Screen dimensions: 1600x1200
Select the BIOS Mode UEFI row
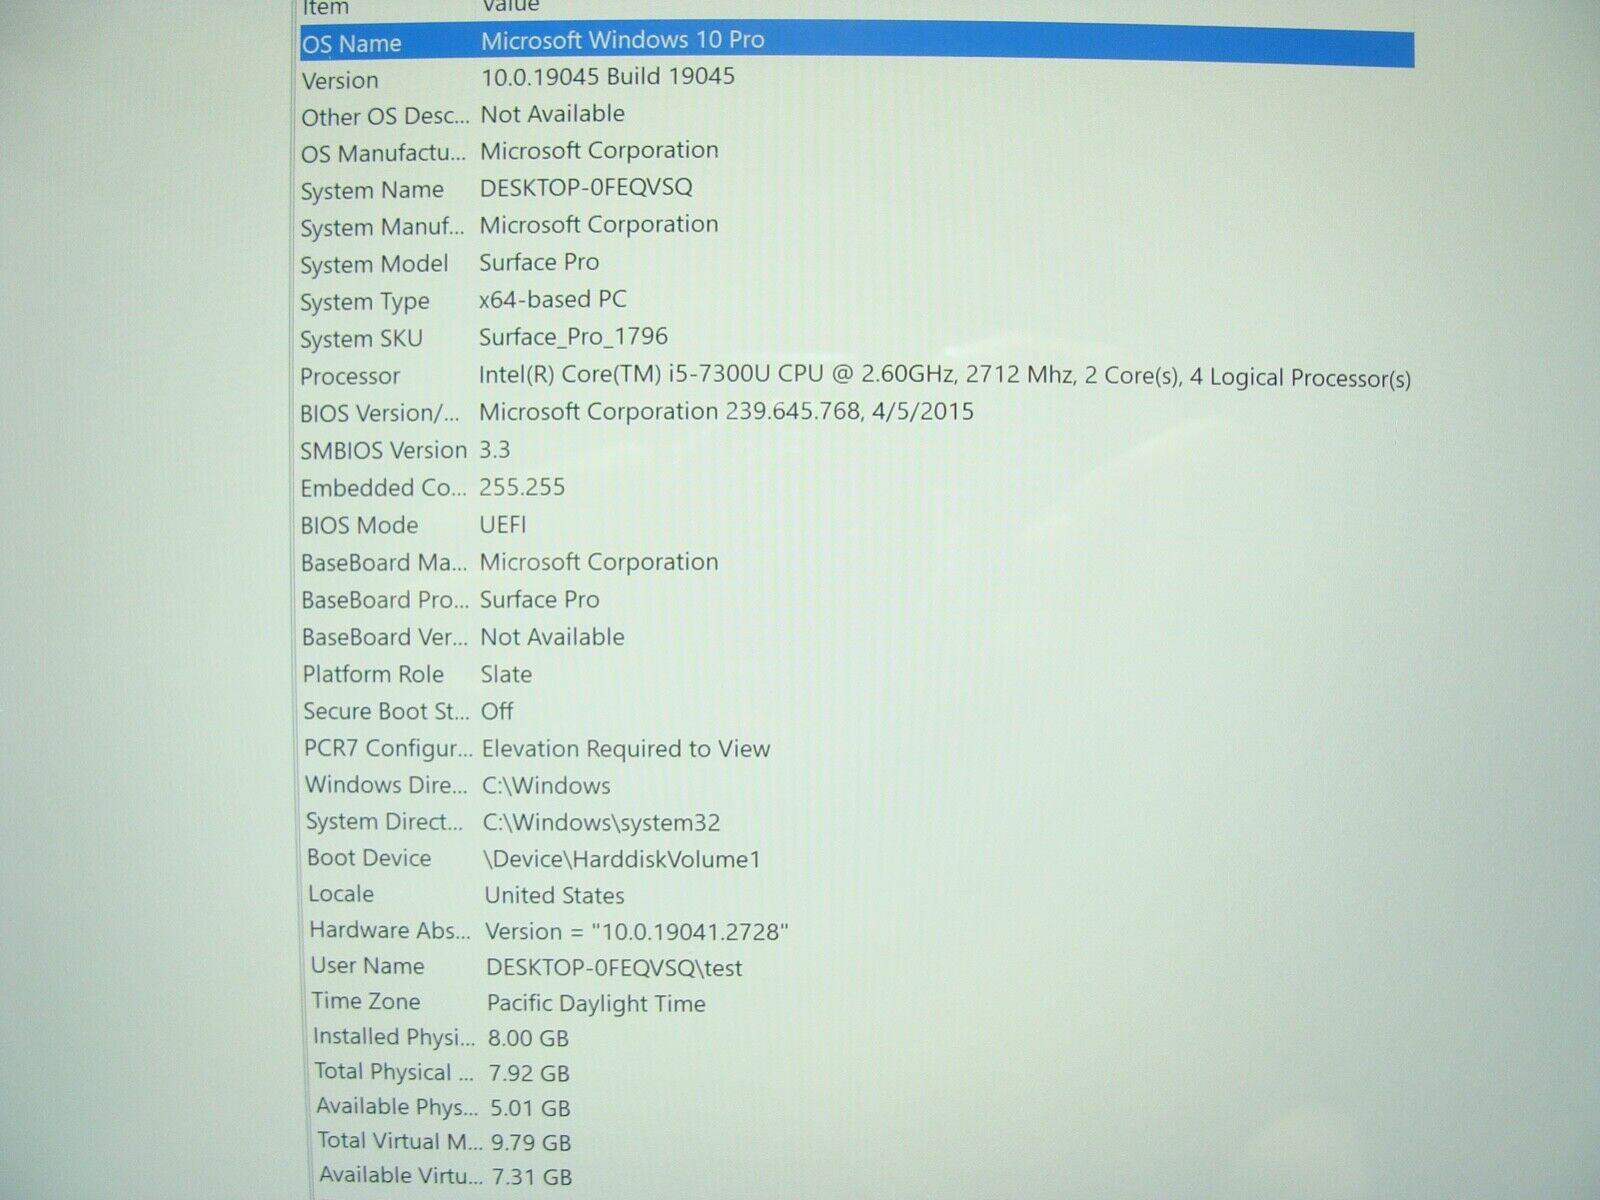click(857, 525)
